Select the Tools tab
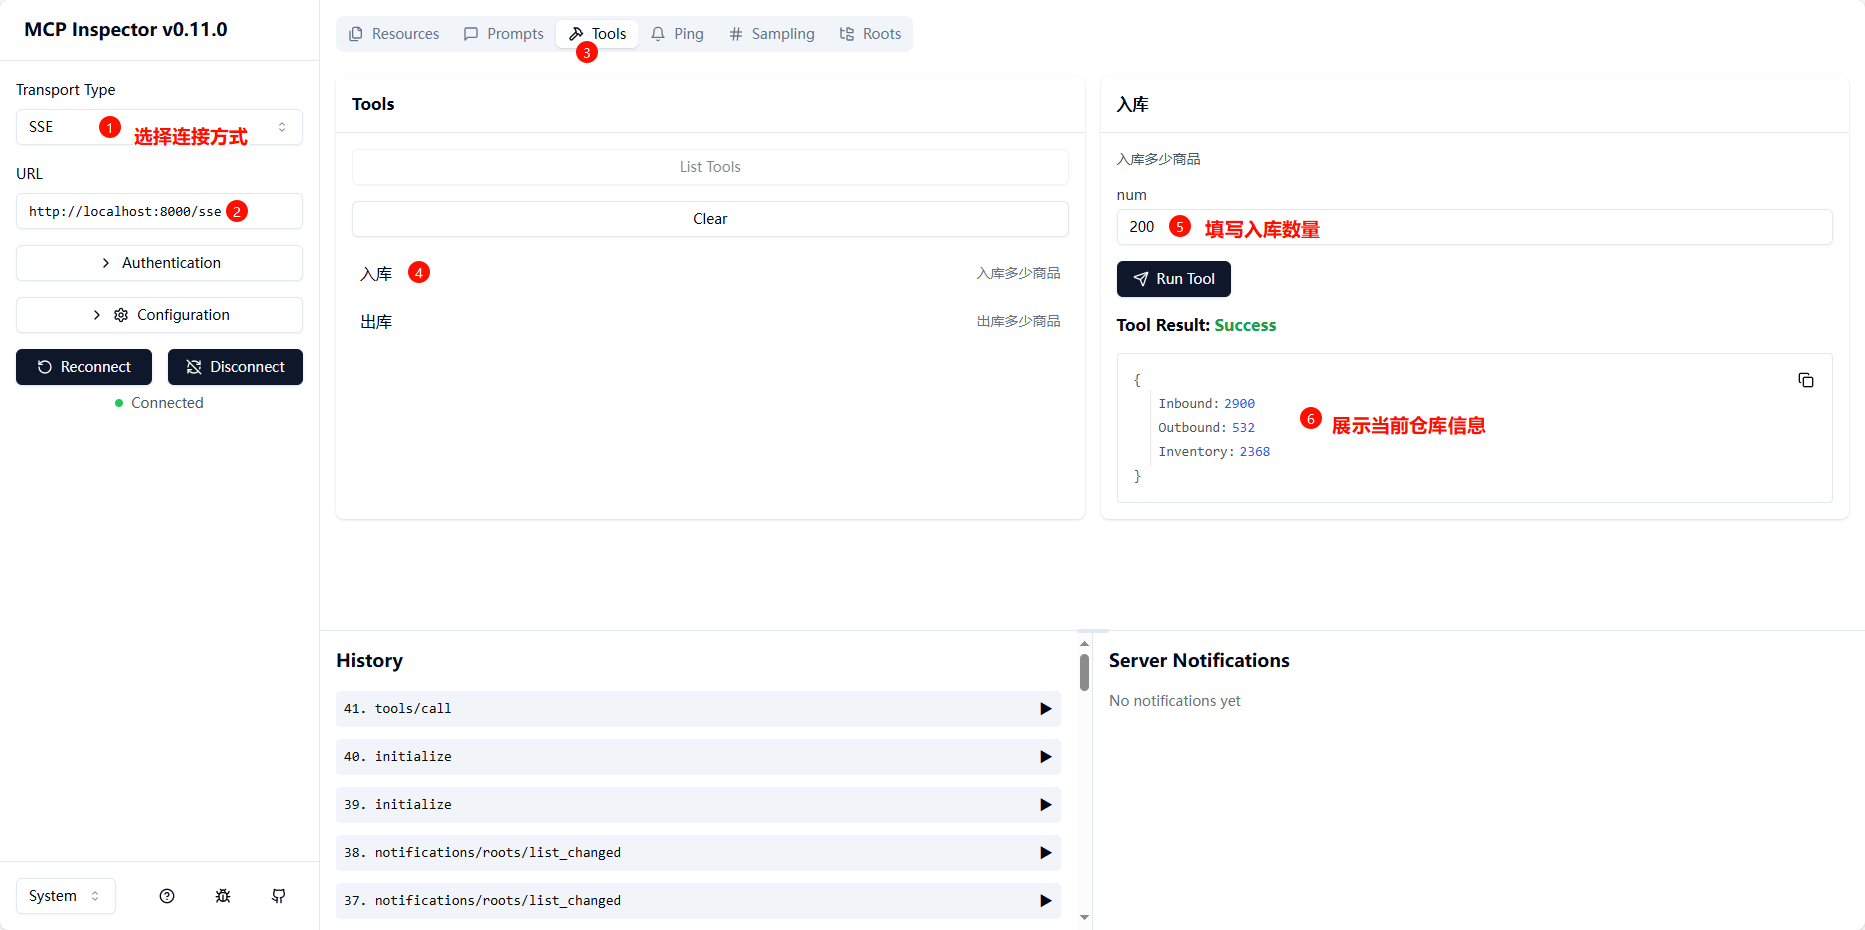 point(598,34)
